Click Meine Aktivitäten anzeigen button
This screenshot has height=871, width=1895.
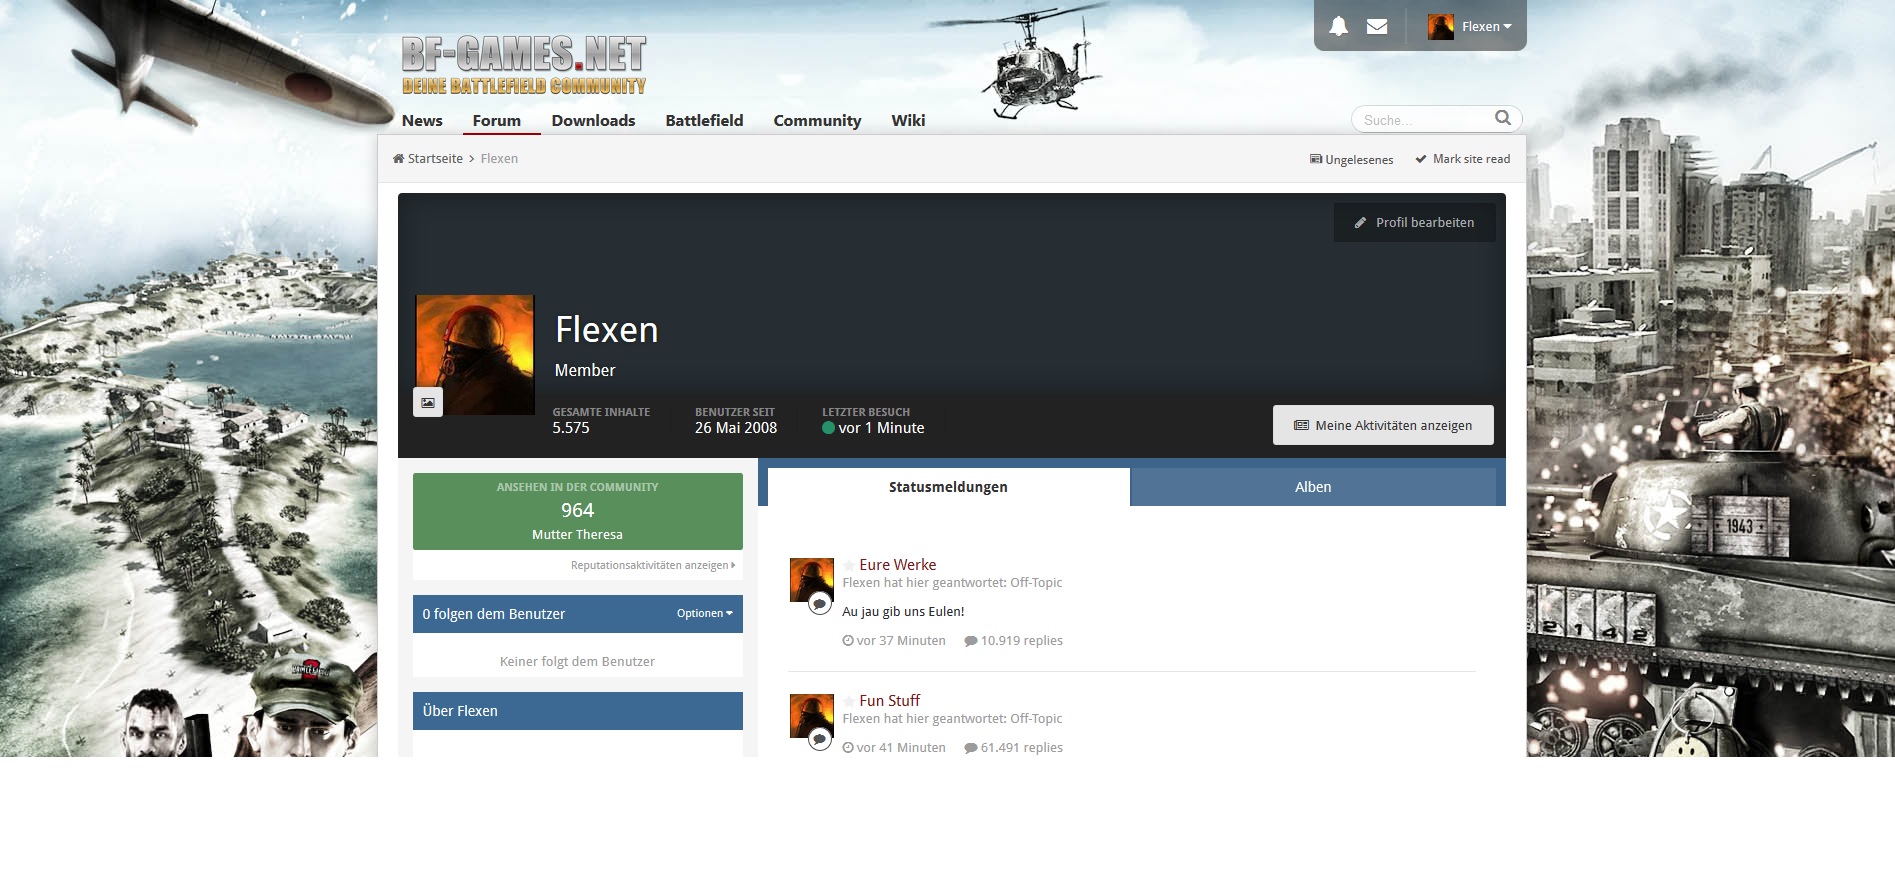[1383, 425]
